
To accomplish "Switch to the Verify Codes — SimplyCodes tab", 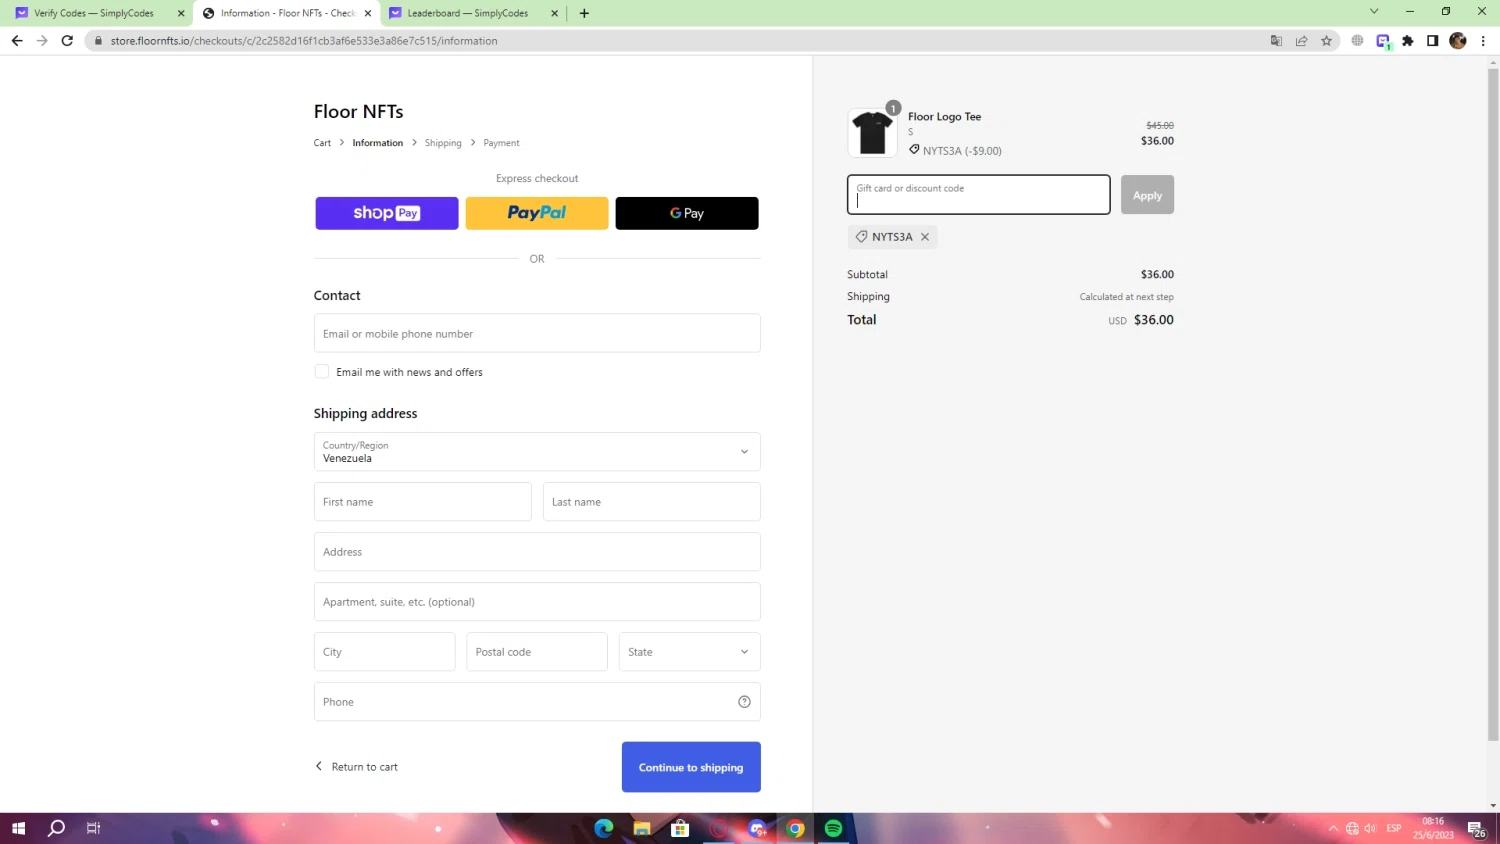I will click(94, 13).
